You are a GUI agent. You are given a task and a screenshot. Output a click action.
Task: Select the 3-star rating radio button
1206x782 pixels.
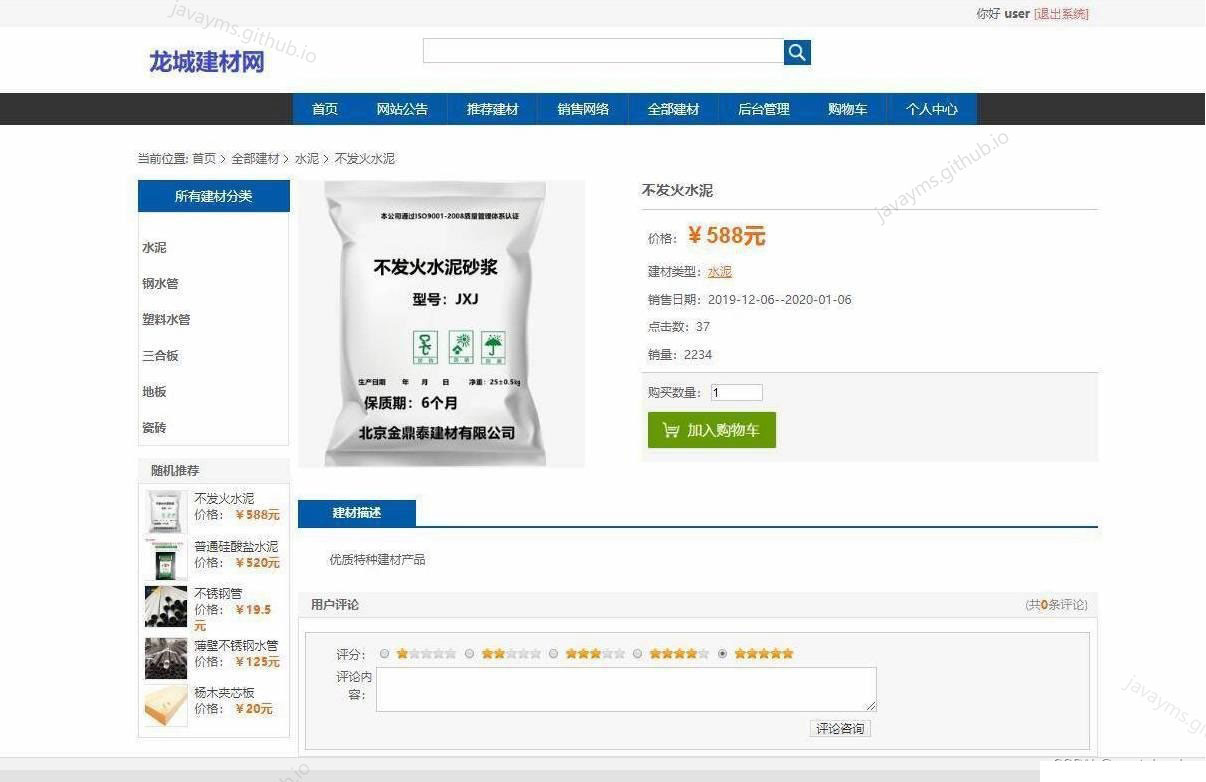tap(553, 653)
